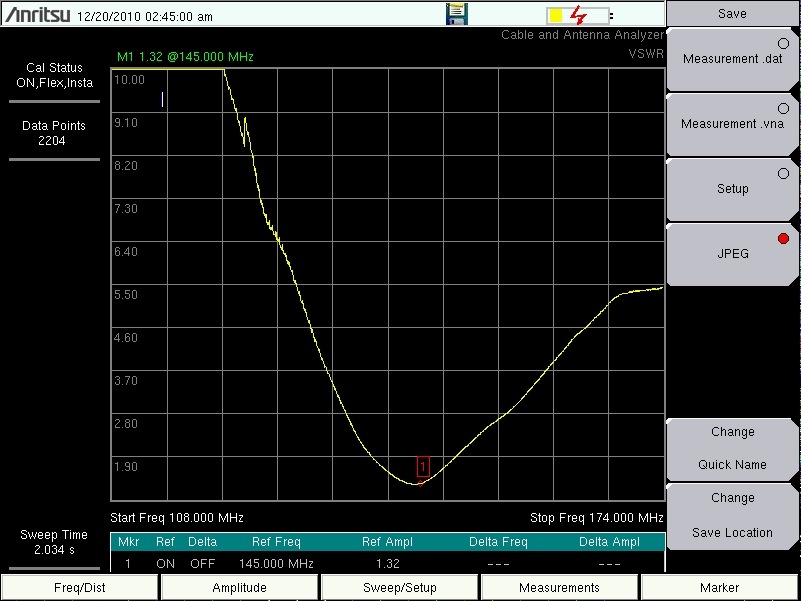This screenshot has height=601, width=801.
Task: Choose the Setup save type option
Action: 732,189
